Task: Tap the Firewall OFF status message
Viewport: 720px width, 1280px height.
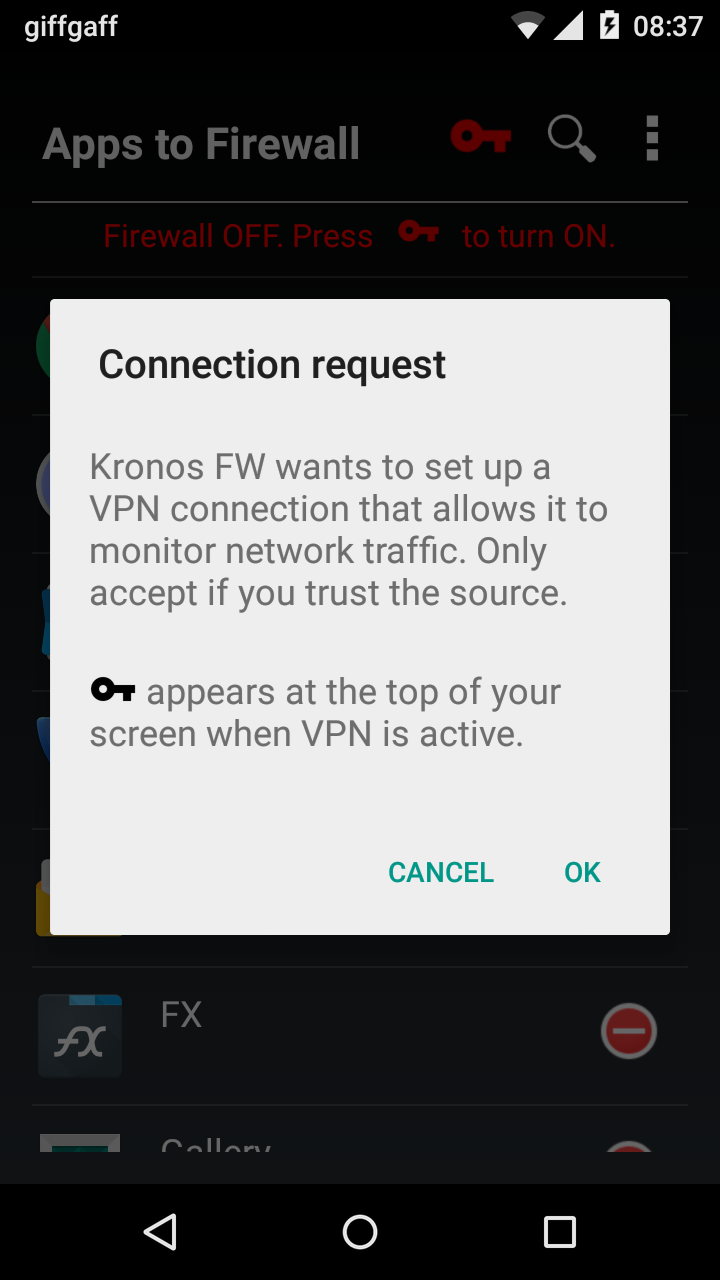Action: 359,236
